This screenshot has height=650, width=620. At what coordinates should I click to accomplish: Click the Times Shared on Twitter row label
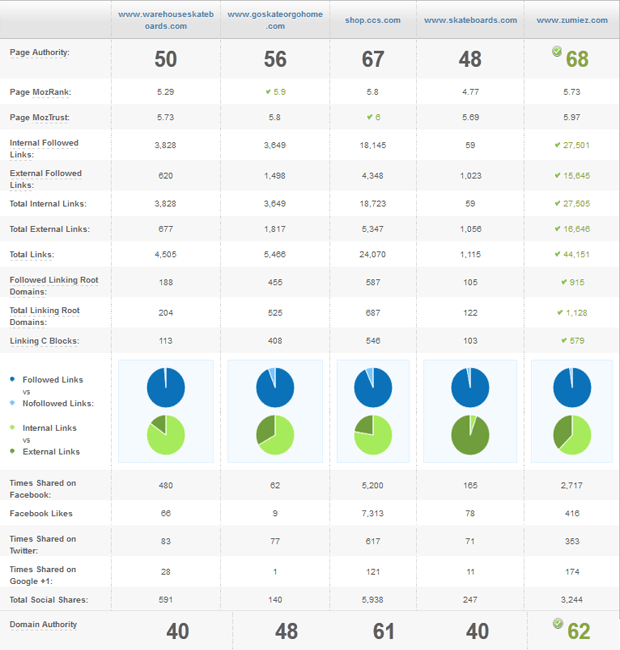pyautogui.click(x=43, y=545)
